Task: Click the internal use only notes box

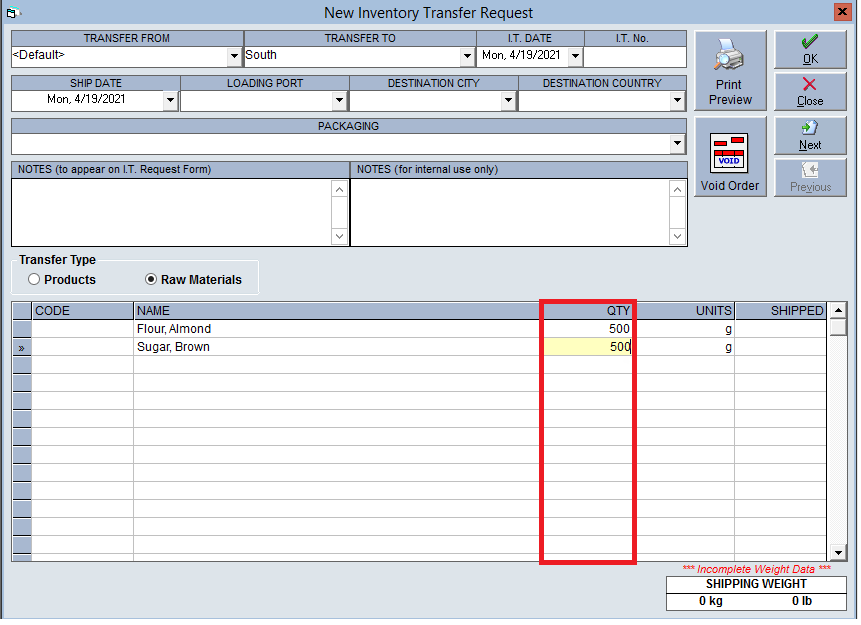Action: (x=512, y=213)
